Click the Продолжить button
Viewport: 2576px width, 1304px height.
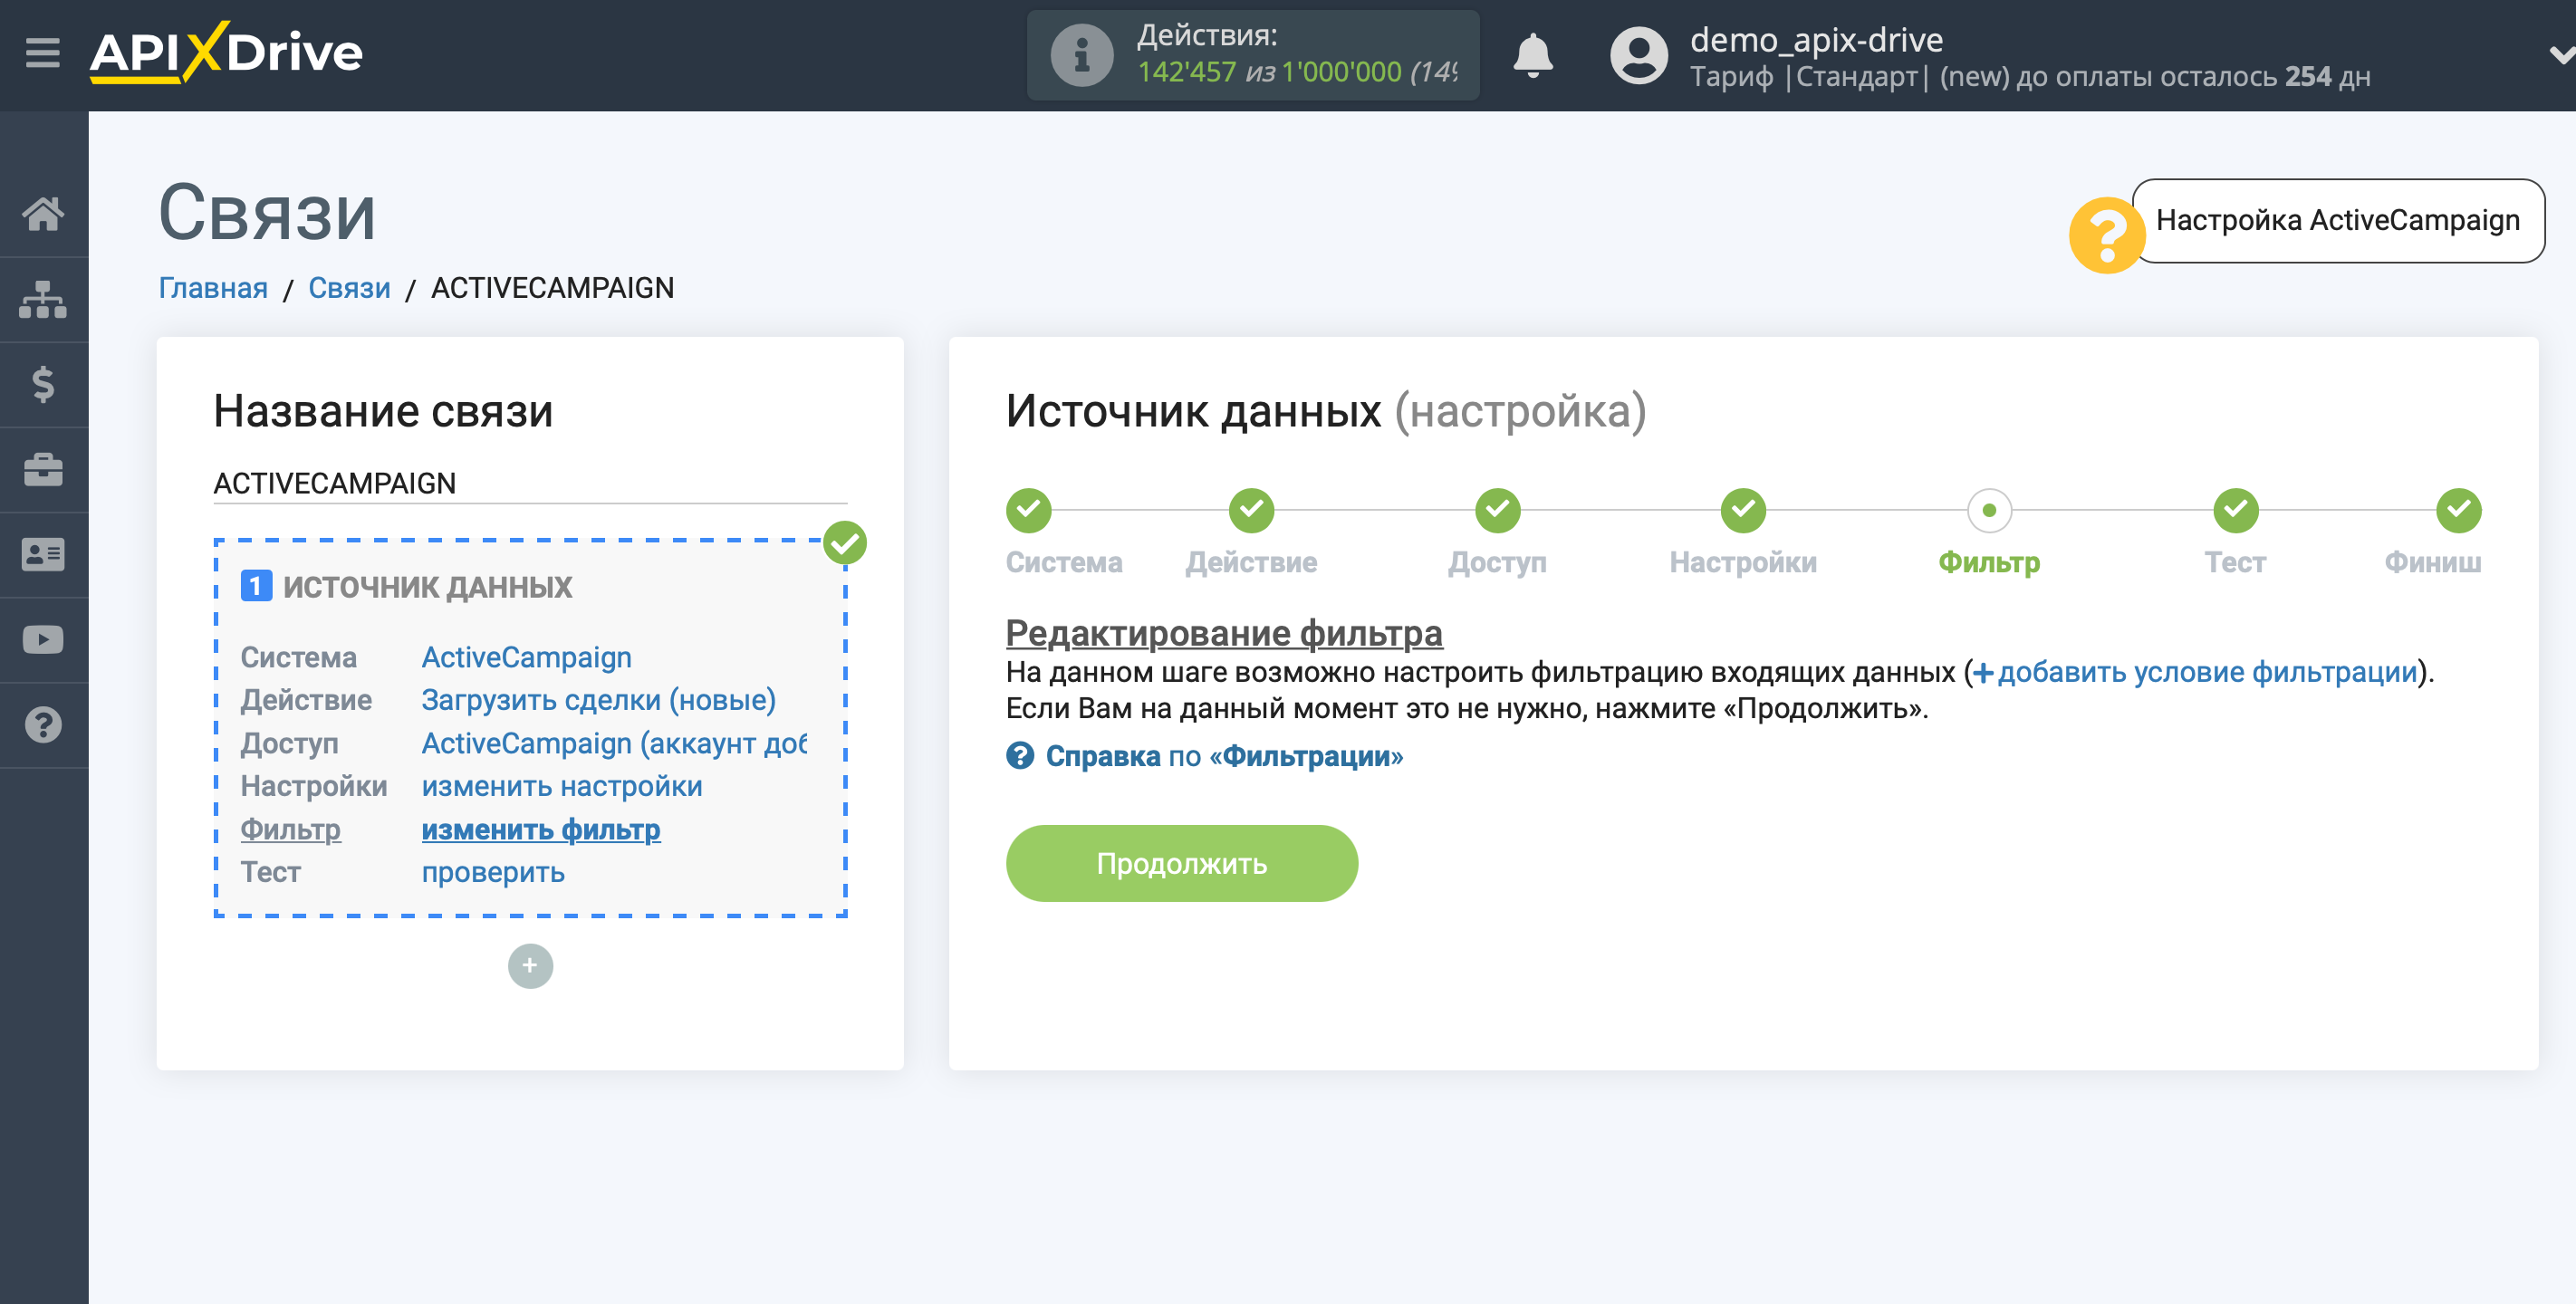[x=1181, y=863]
